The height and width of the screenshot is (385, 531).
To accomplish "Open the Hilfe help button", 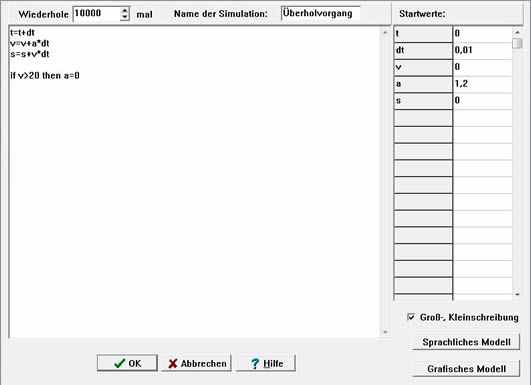I will point(266,363).
